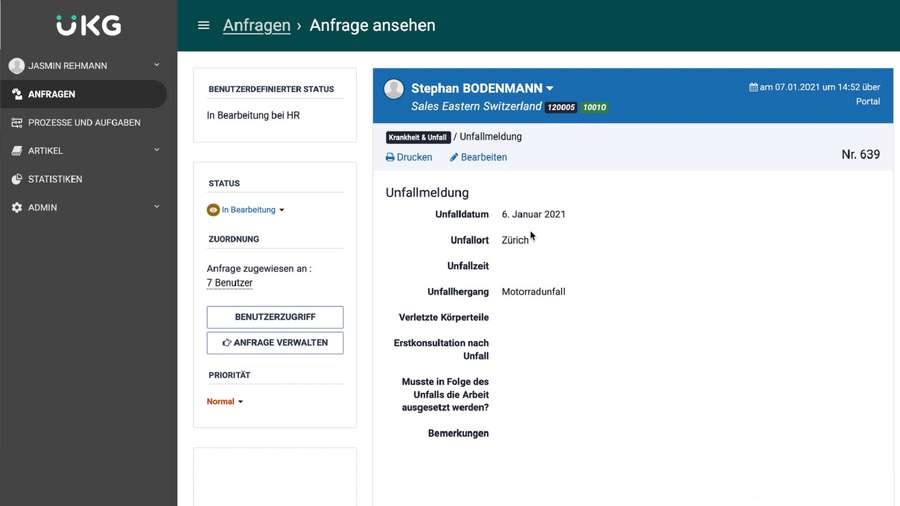Click Stephan Bodenmann's avatar picture
Viewport: 900px width, 506px height.
pyautogui.click(x=394, y=90)
